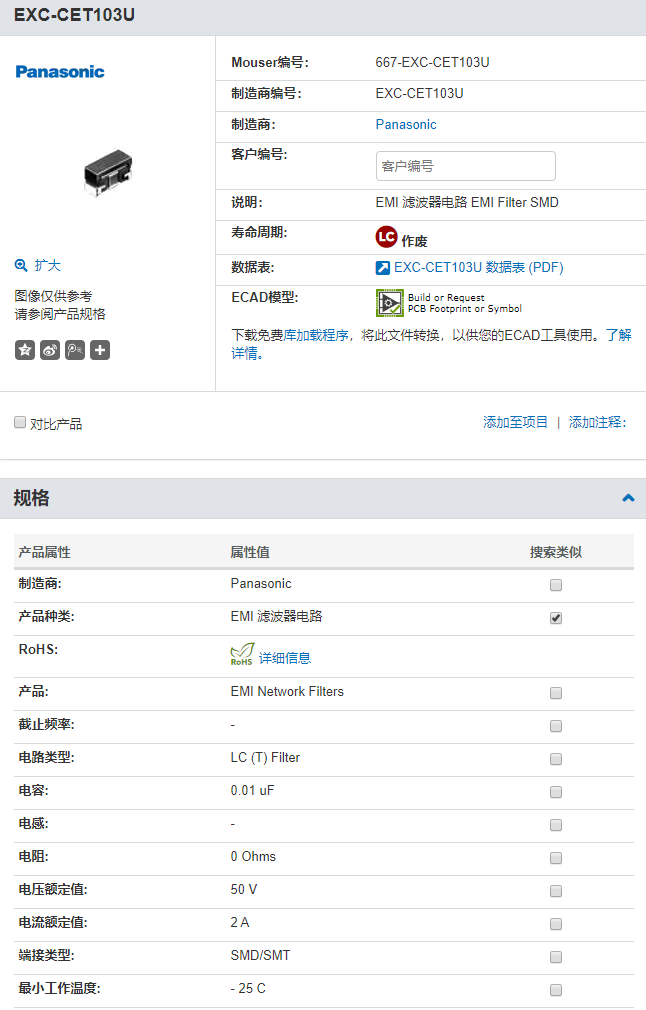
Task: Open the RoHS 详细信息 link
Action: pyautogui.click(x=285, y=658)
